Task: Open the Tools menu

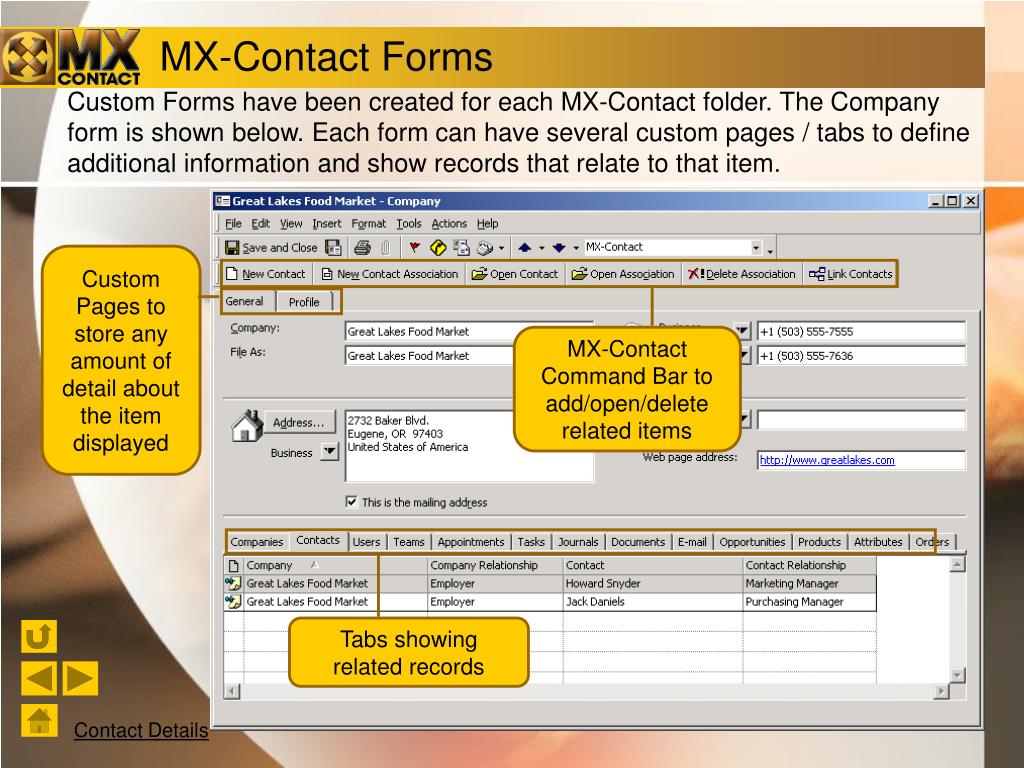Action: pos(409,223)
